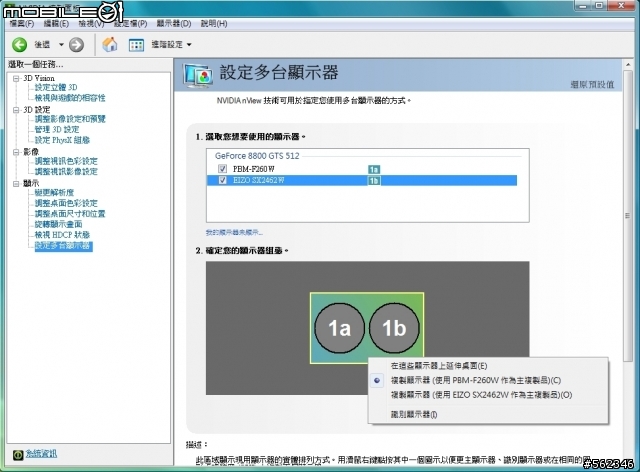The width and height of the screenshot is (640, 472).
Task: Click the 進階設定 button label
Action: [167, 44]
